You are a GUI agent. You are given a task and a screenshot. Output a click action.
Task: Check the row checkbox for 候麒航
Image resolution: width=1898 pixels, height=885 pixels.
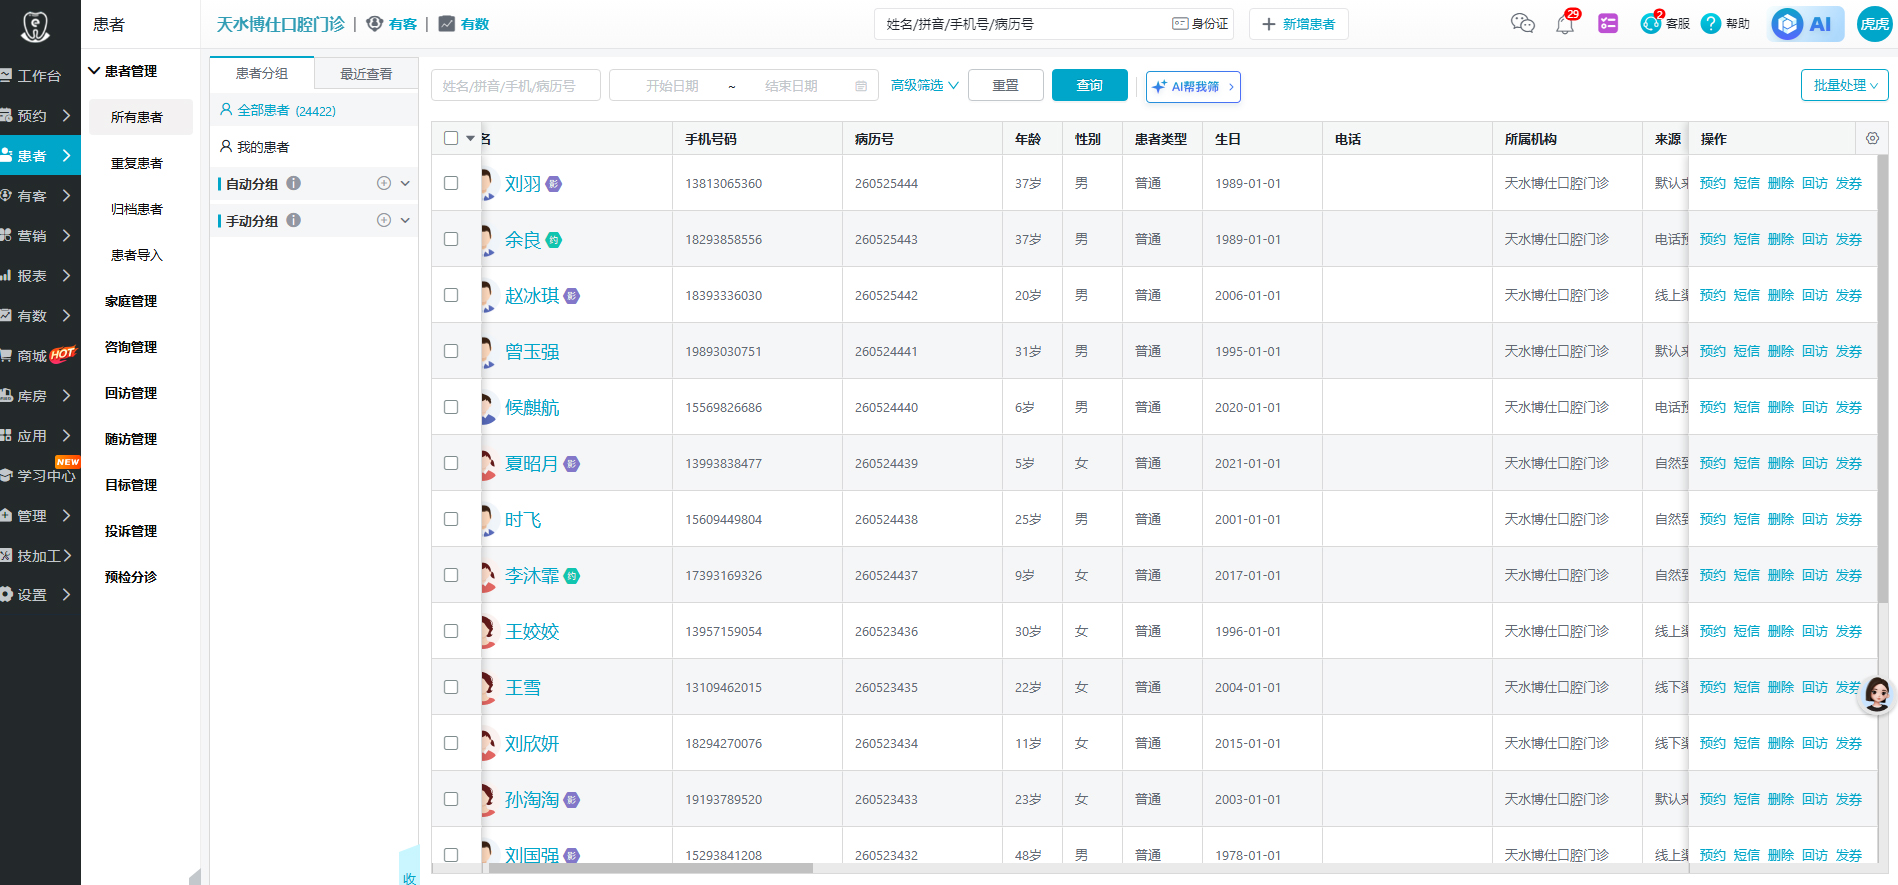click(451, 407)
